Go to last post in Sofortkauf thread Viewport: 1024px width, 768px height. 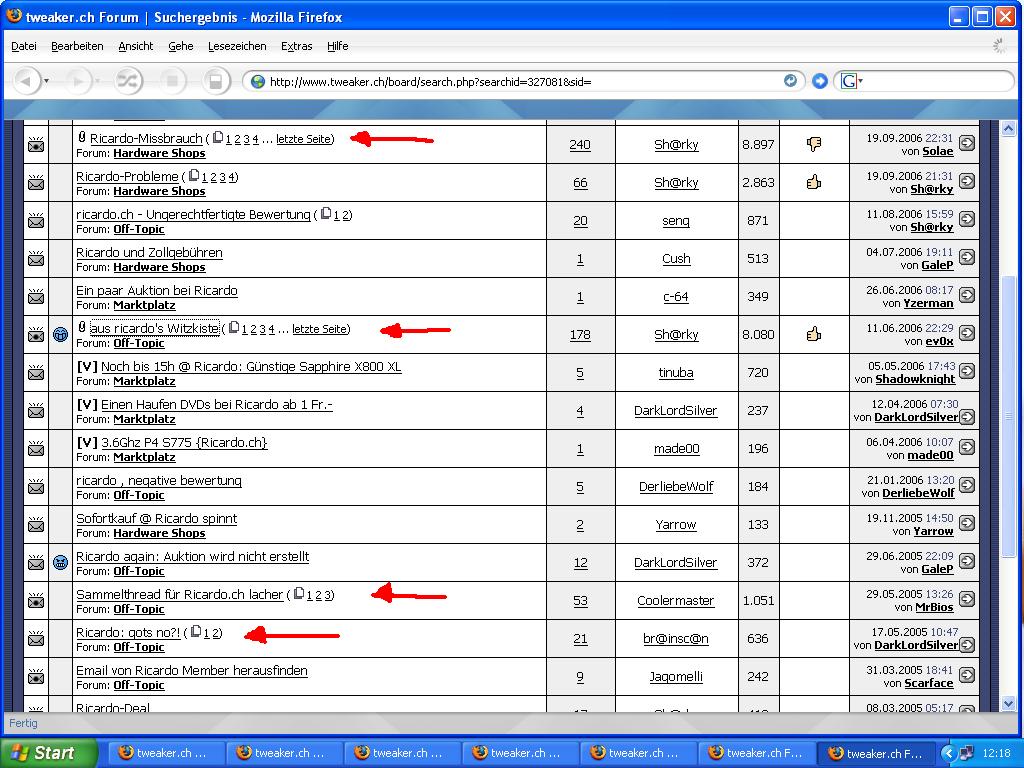coord(967,524)
